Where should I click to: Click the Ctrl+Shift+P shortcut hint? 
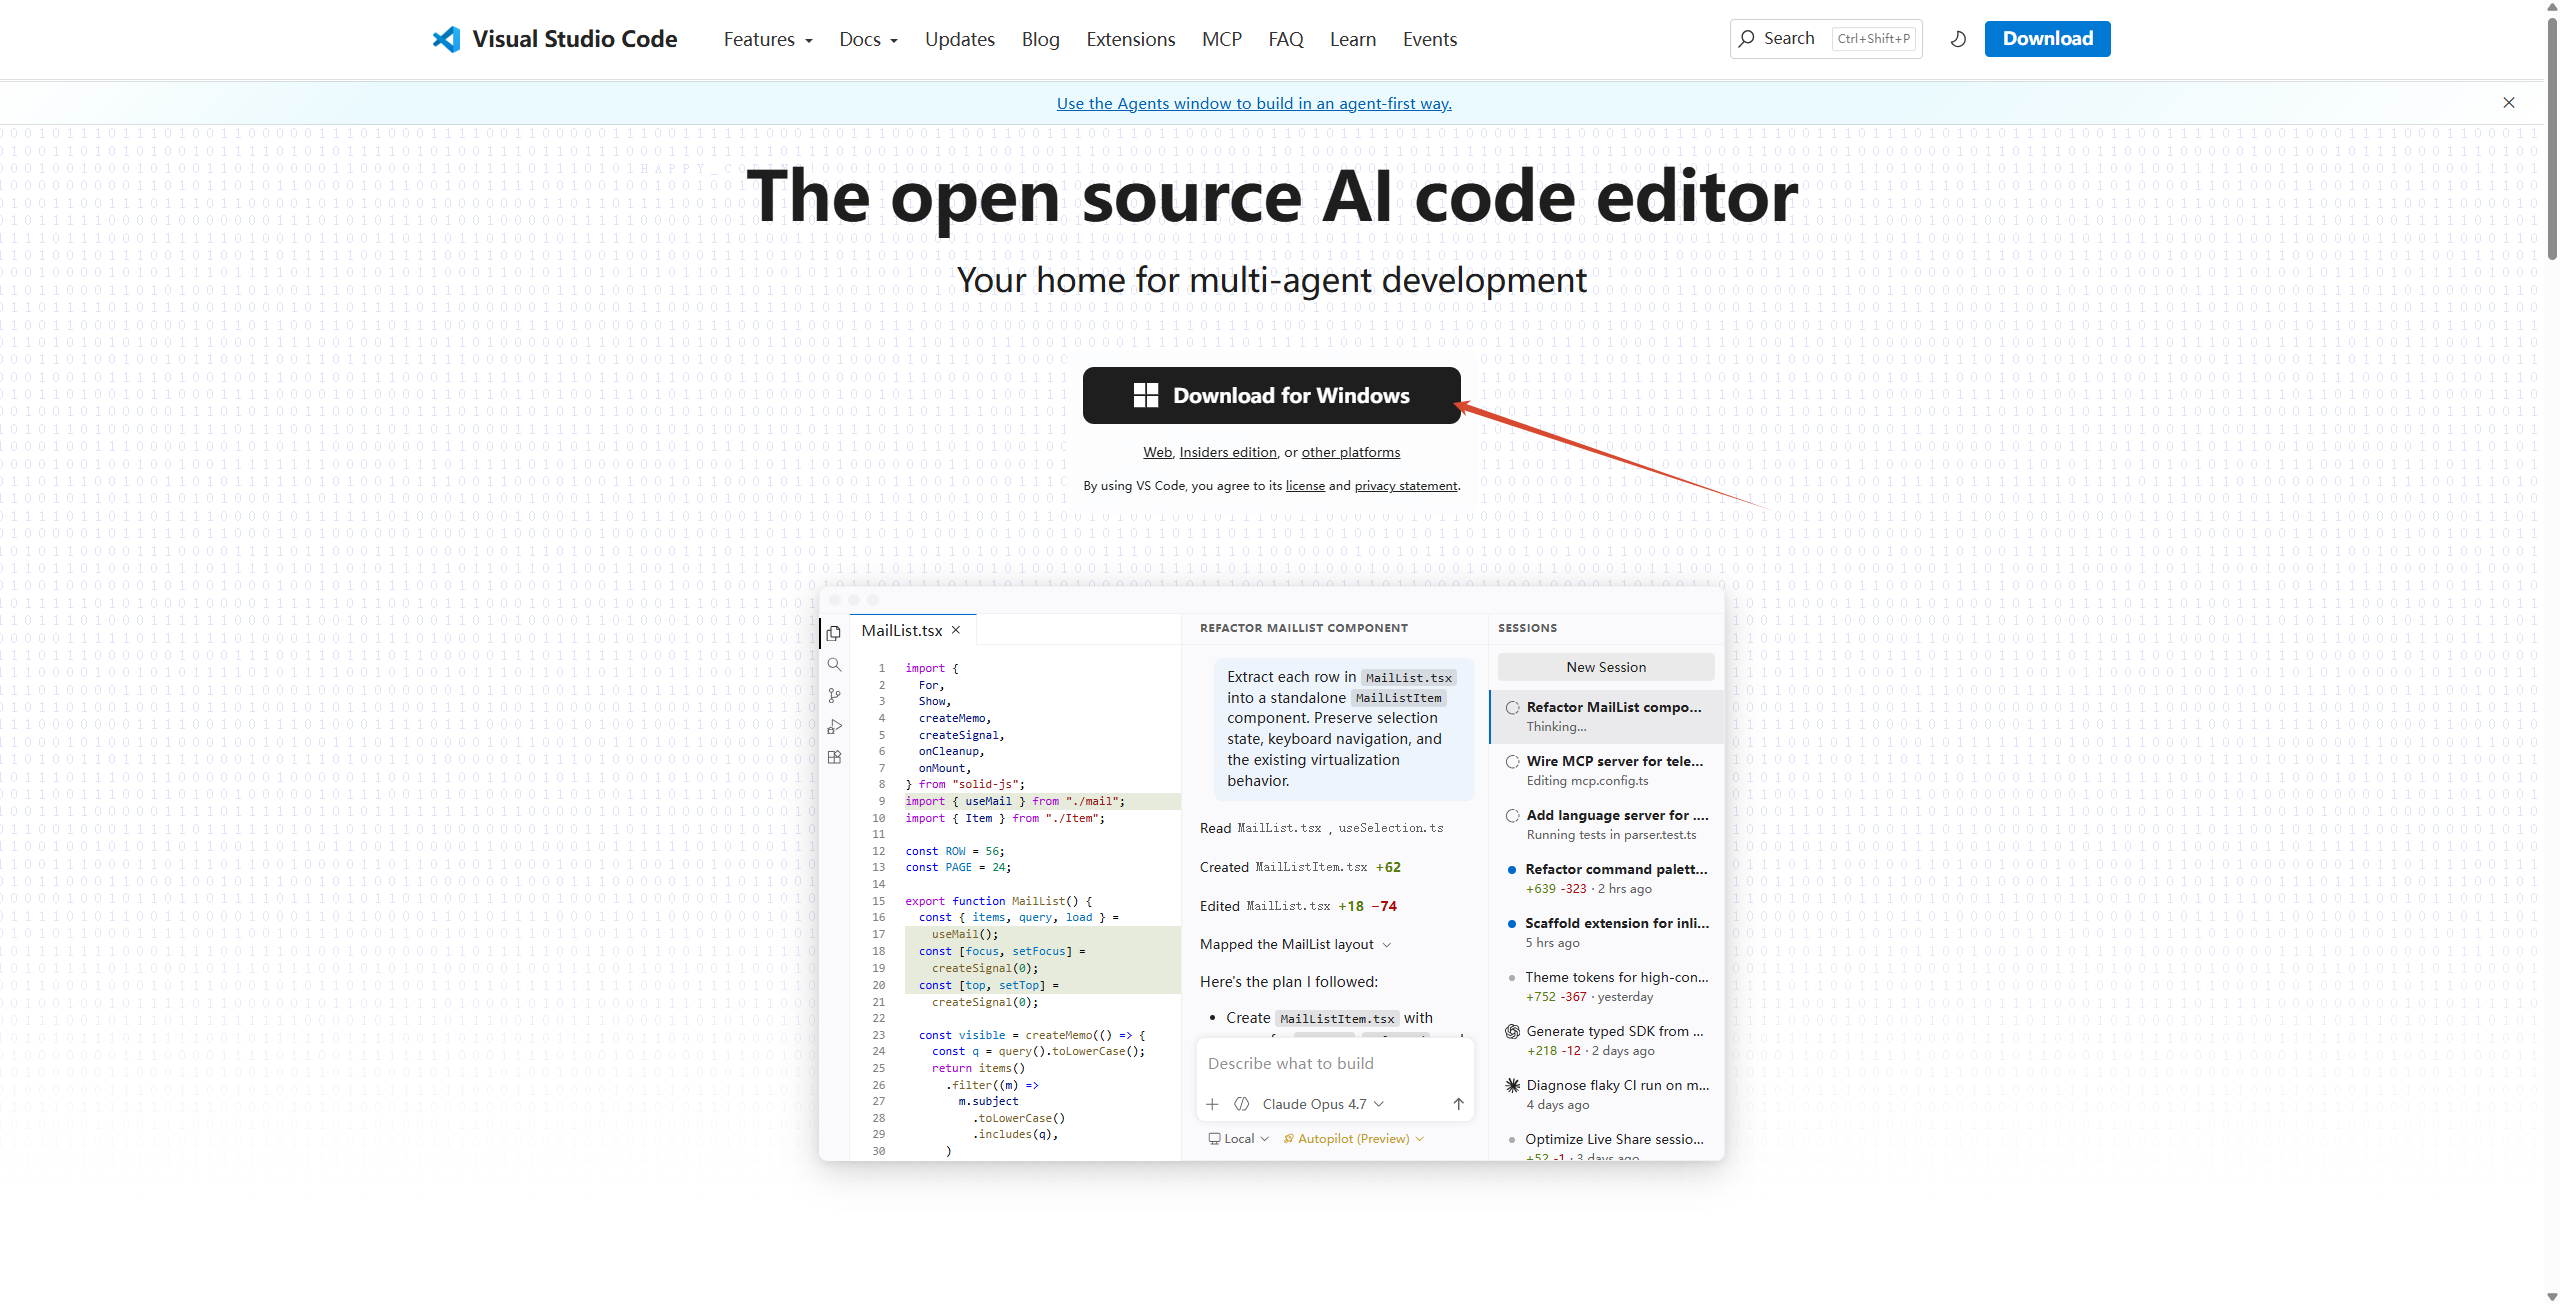pos(1873,39)
